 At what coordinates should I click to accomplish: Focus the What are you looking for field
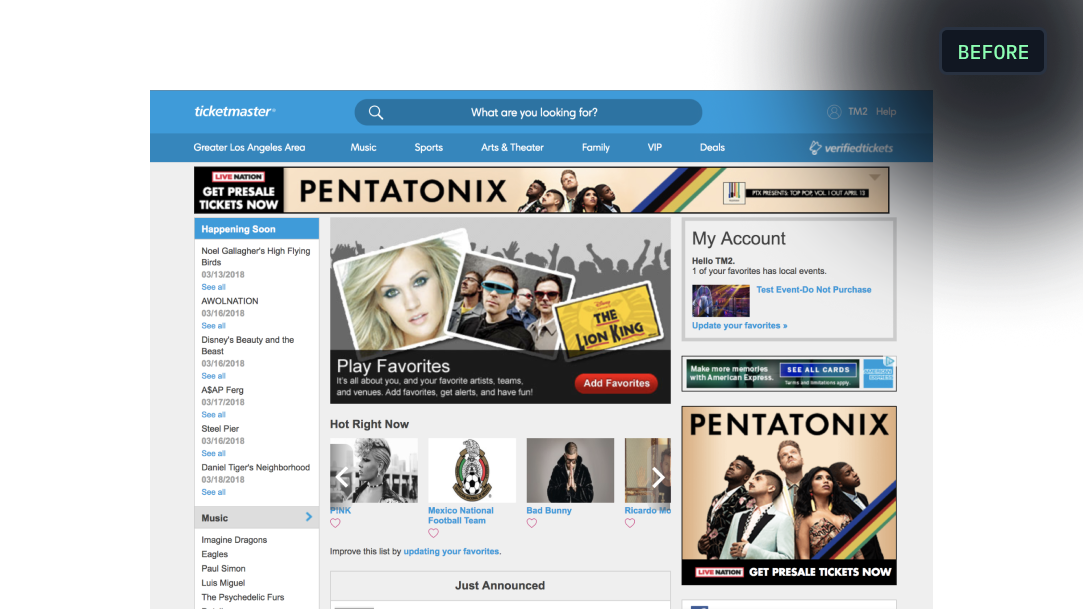point(528,113)
